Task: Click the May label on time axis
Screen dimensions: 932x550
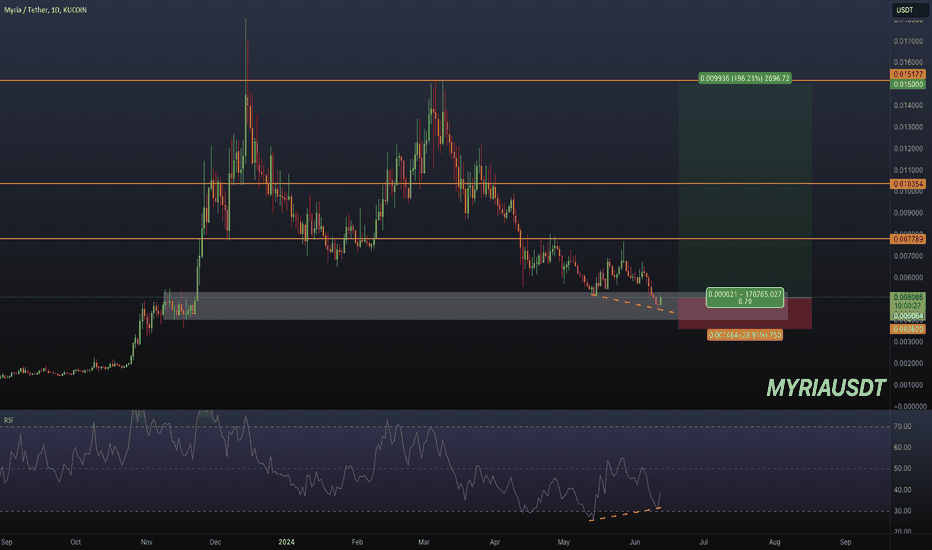Action: 563,542
